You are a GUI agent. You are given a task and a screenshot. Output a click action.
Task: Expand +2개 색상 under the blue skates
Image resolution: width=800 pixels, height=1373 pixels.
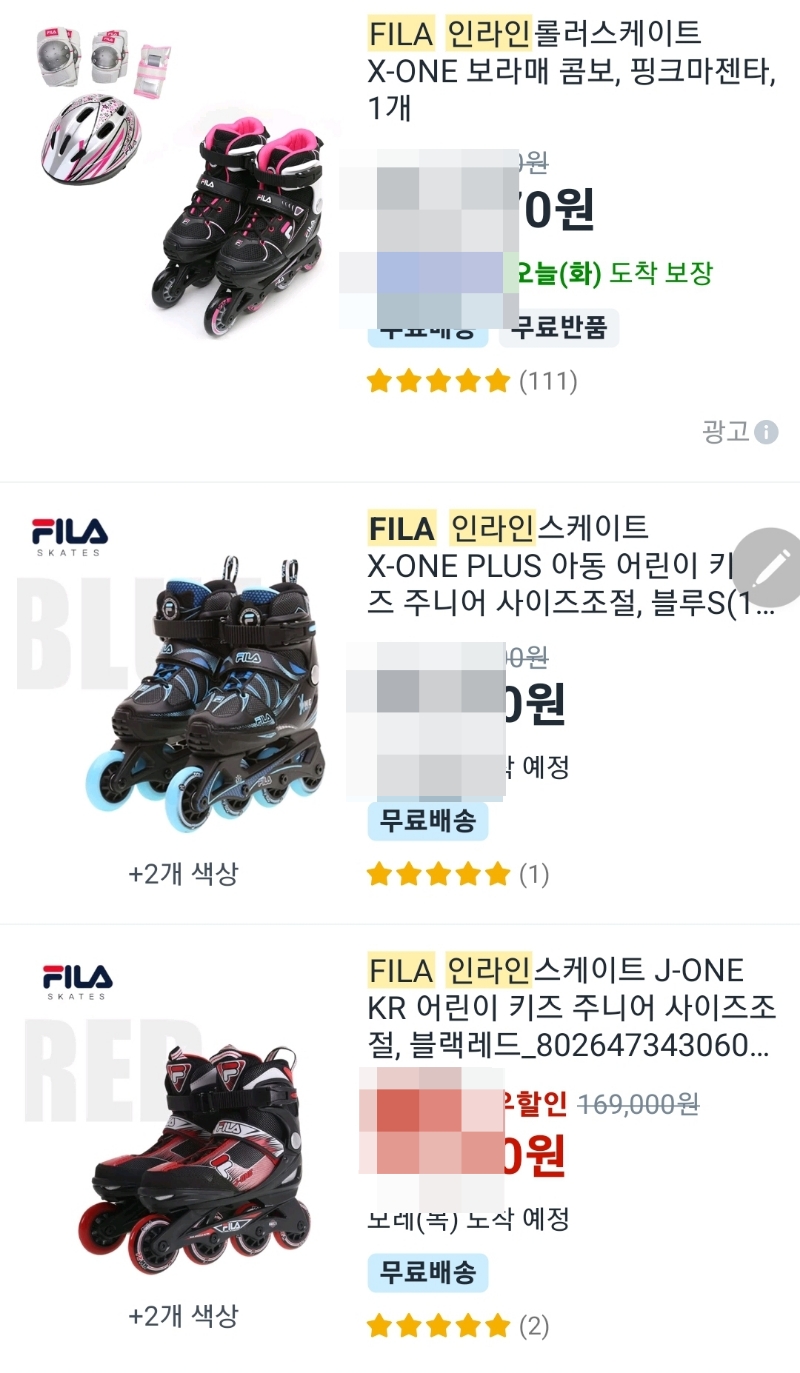click(184, 873)
